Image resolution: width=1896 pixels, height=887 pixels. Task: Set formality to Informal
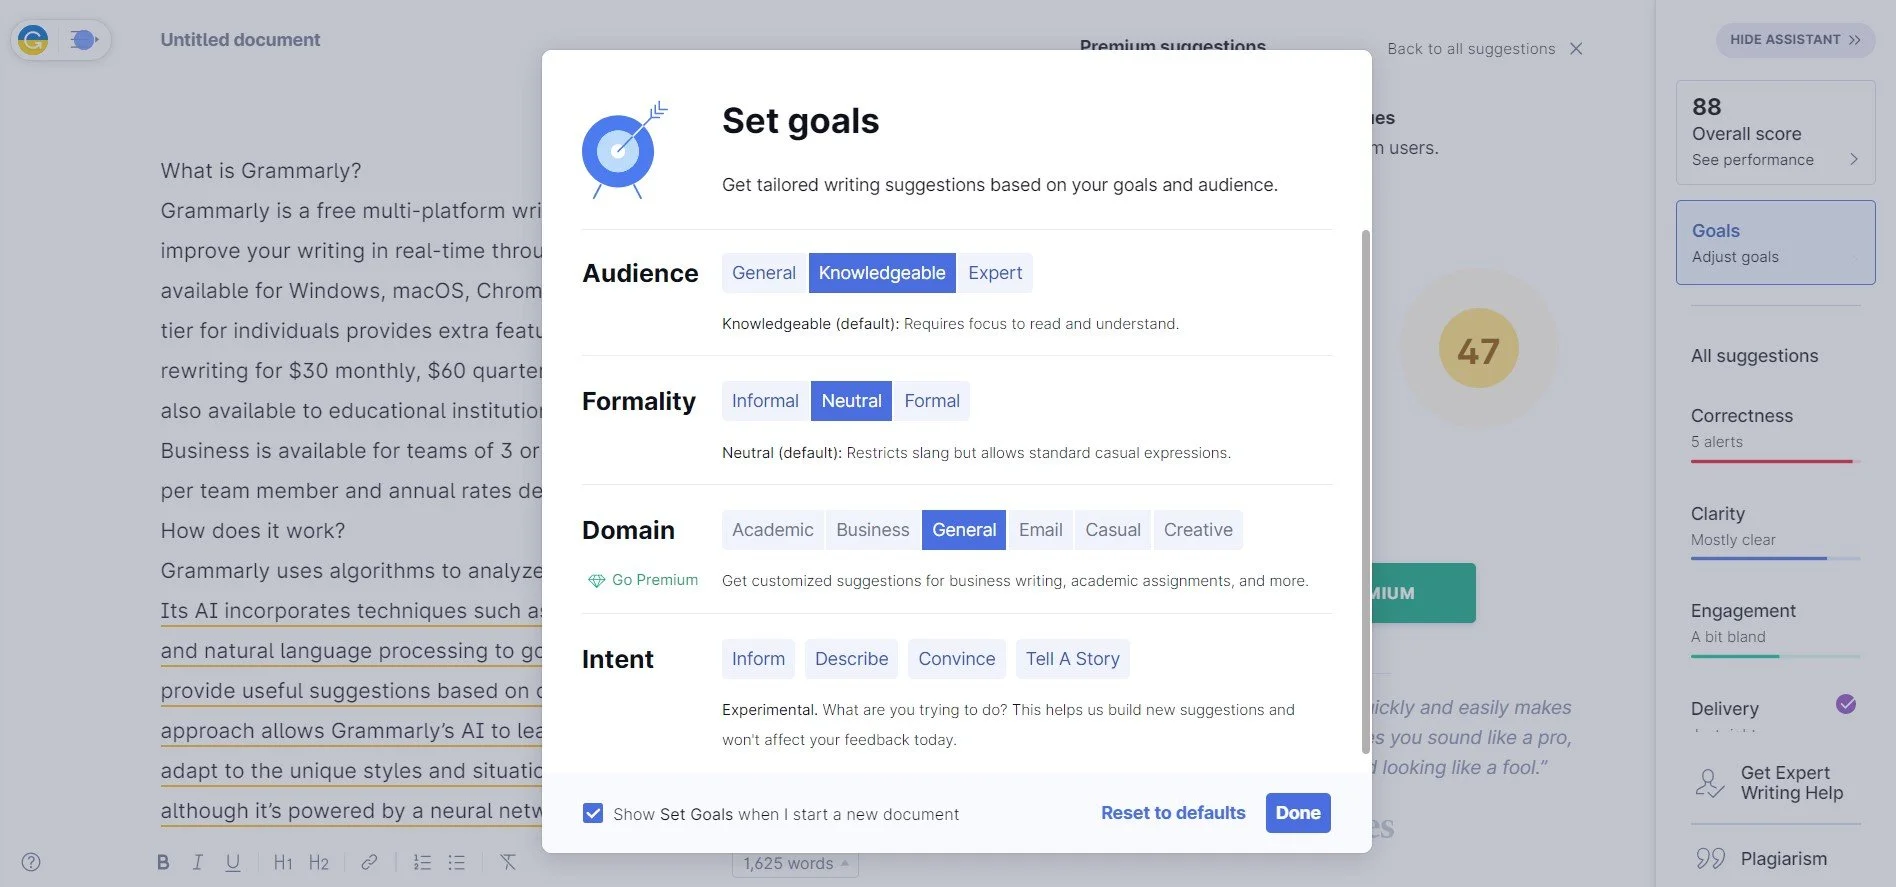click(x=765, y=401)
